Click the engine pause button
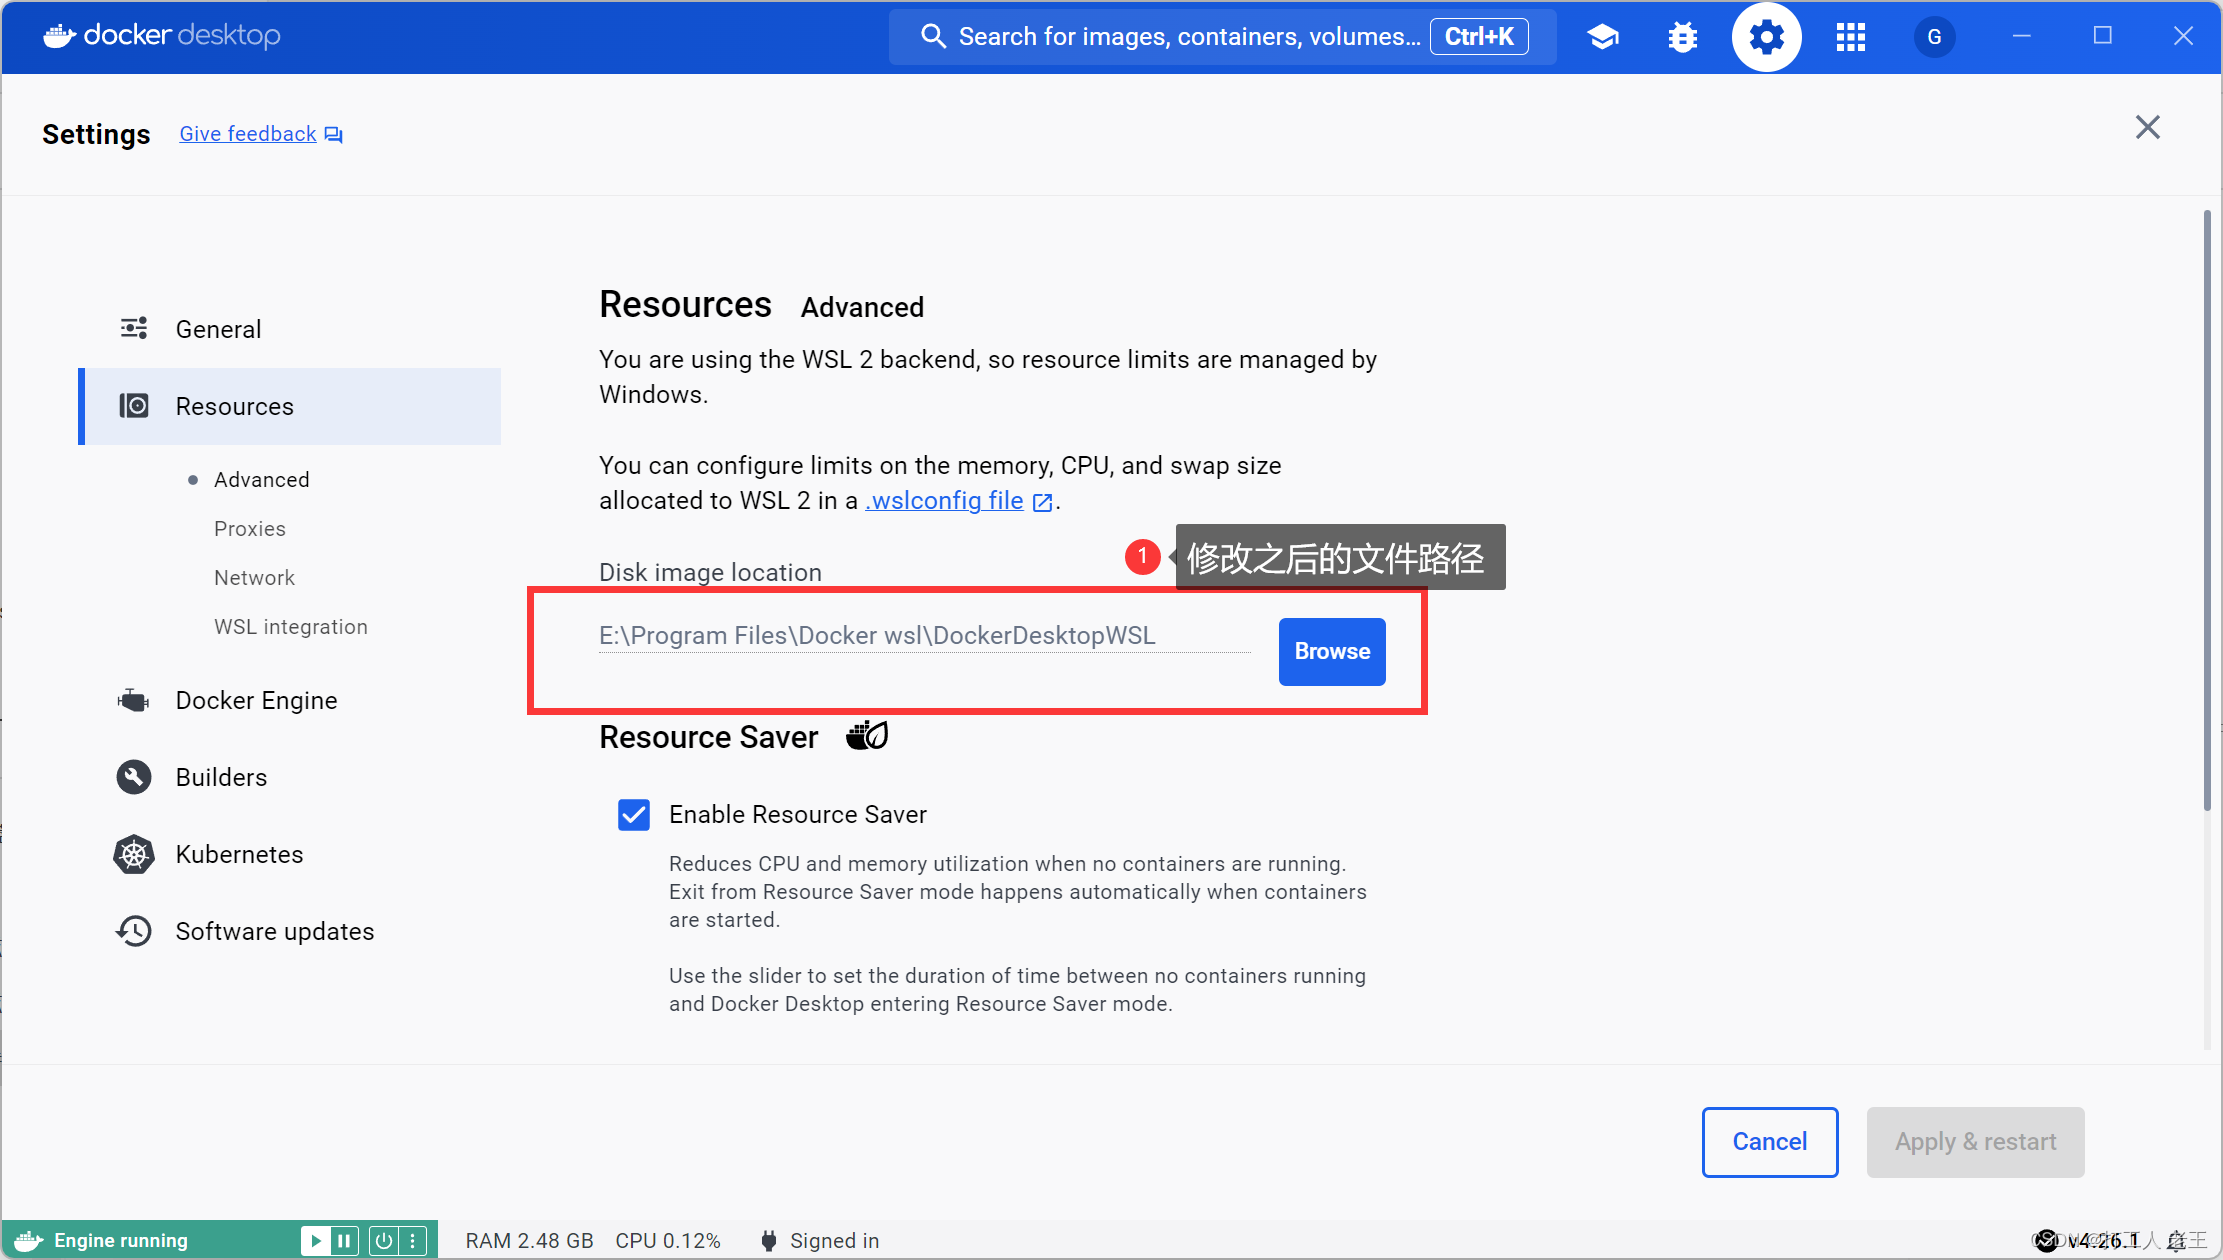Viewport: 2223px width, 1260px height. [x=344, y=1241]
